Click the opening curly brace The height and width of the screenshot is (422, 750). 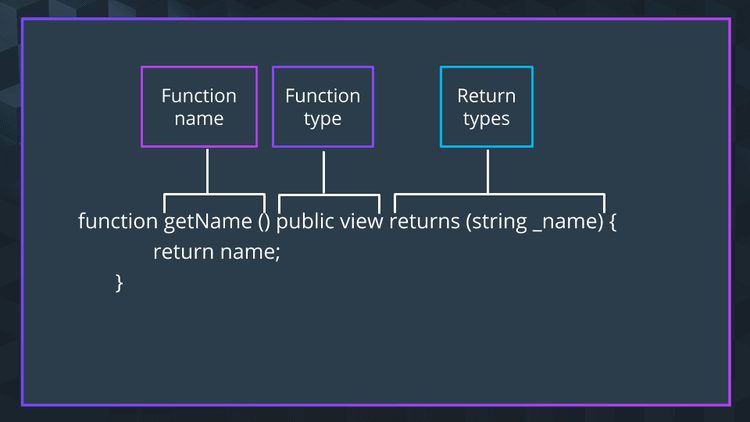coord(613,221)
